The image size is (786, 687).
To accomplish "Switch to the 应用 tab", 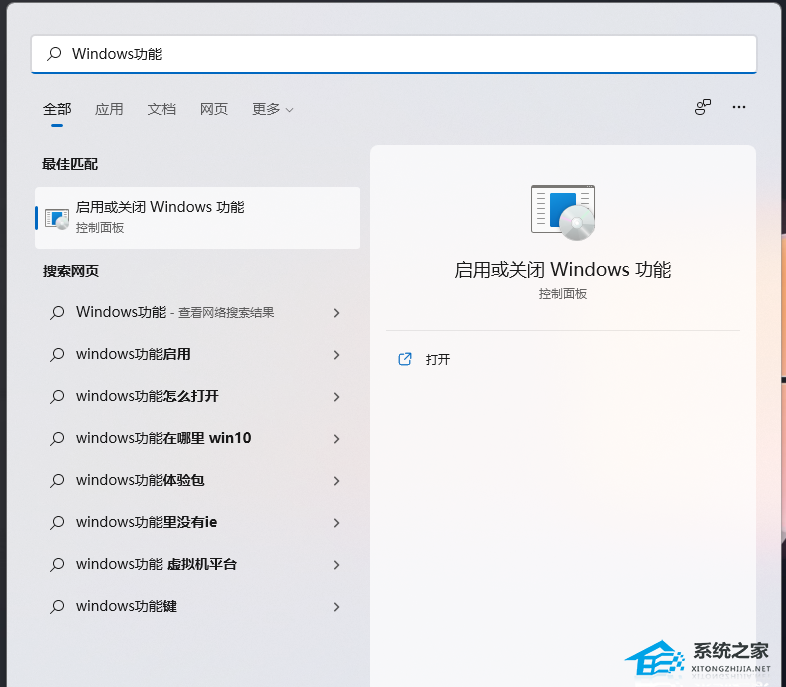I will tap(109, 109).
